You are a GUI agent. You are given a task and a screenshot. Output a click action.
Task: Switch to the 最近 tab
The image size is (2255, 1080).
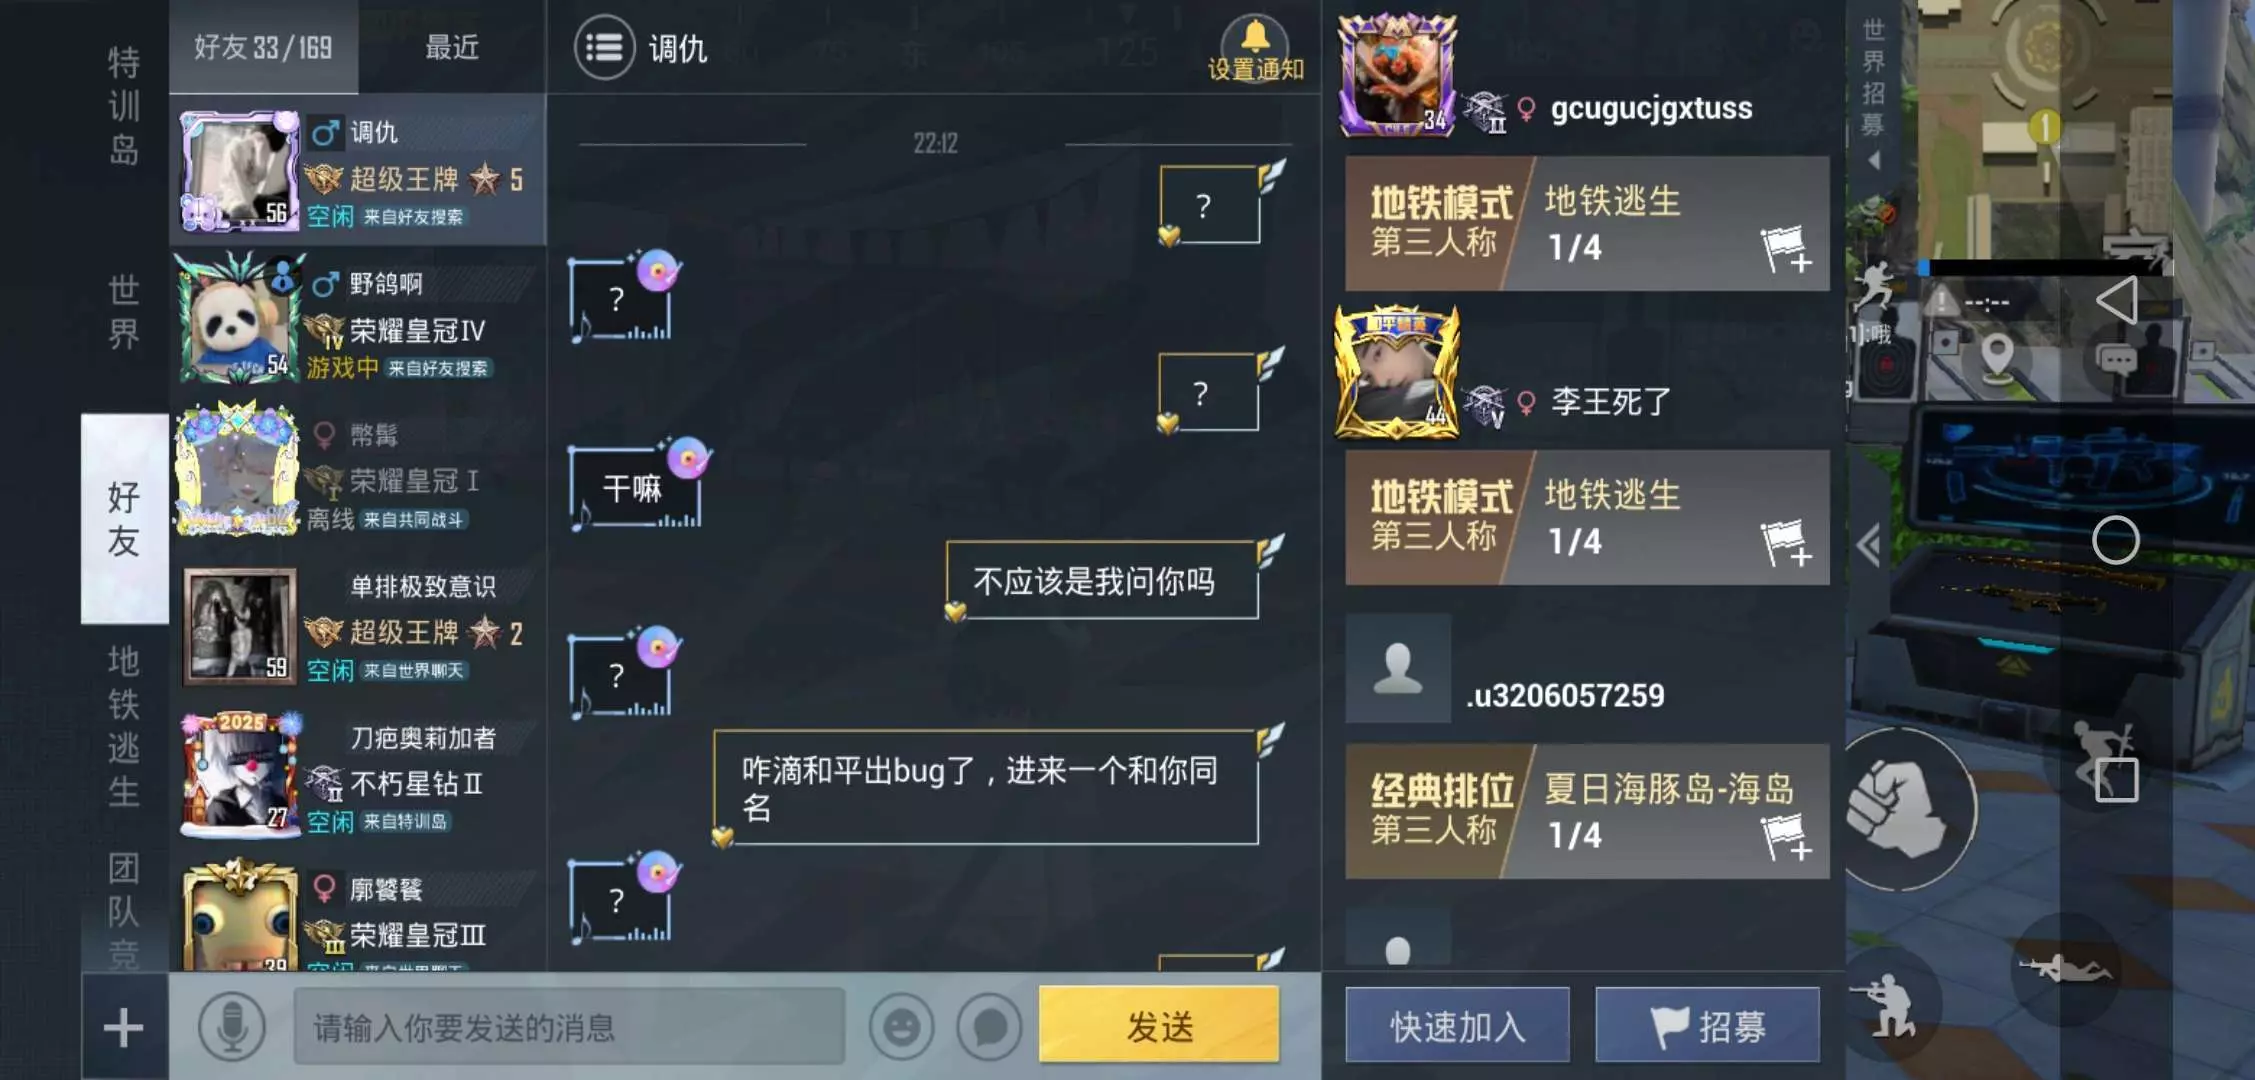click(452, 47)
